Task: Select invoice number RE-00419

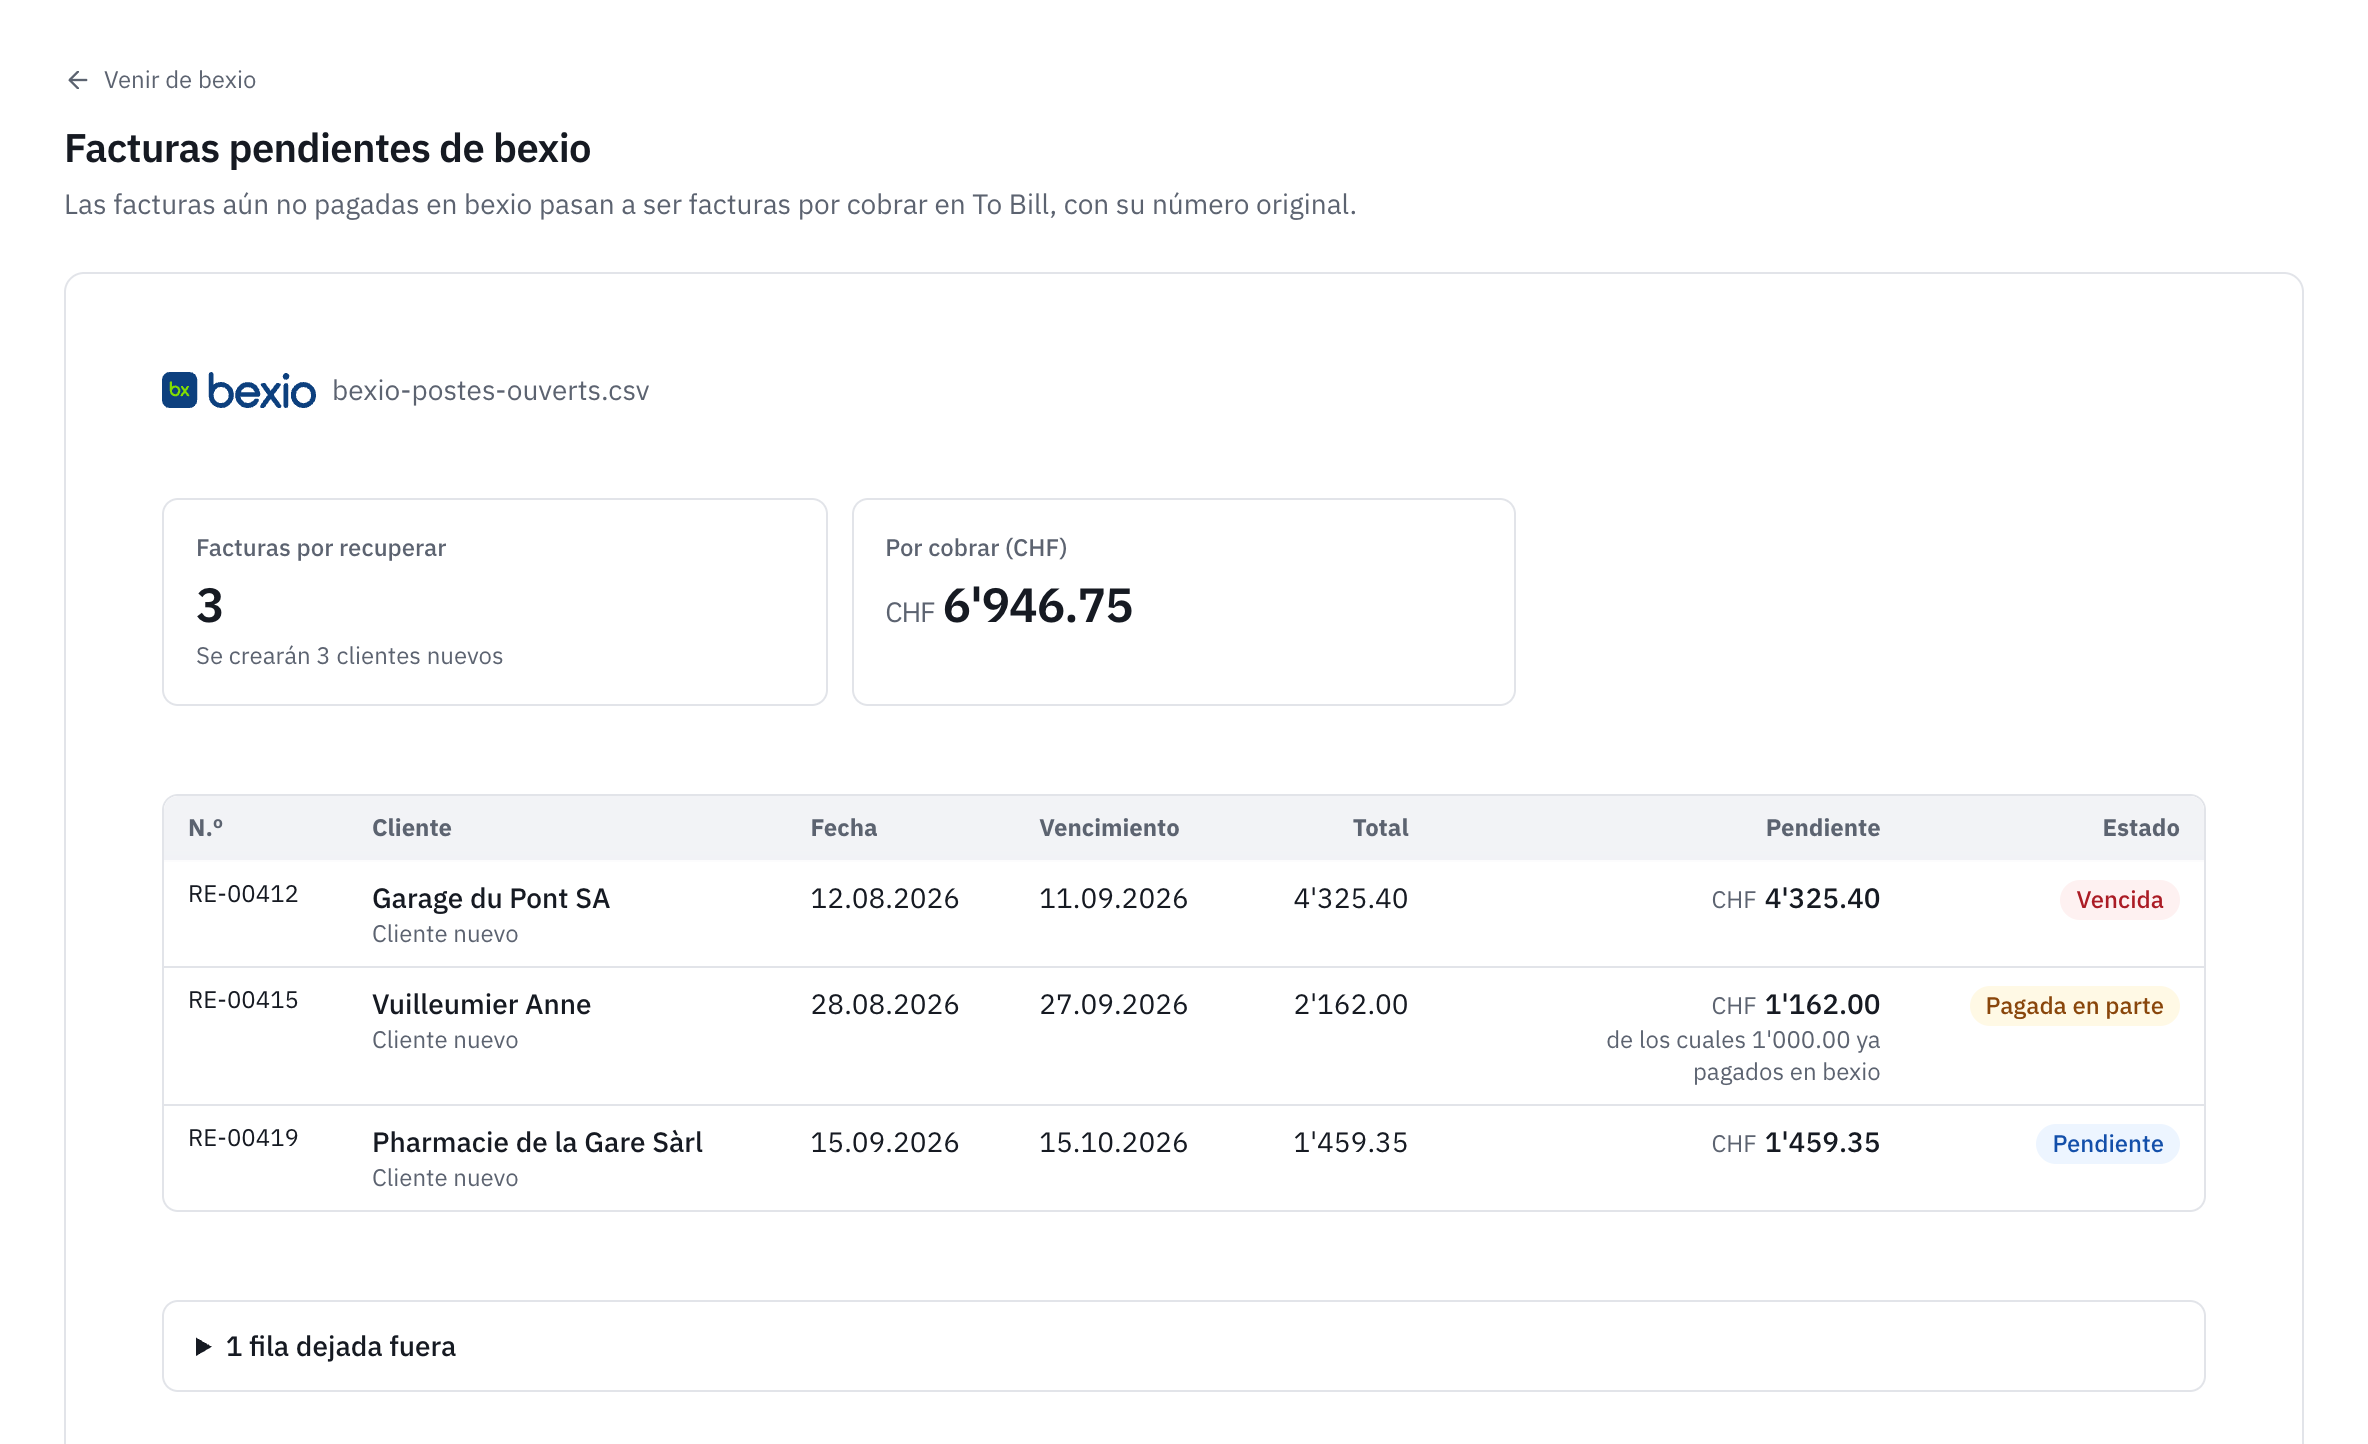Action: point(244,1138)
